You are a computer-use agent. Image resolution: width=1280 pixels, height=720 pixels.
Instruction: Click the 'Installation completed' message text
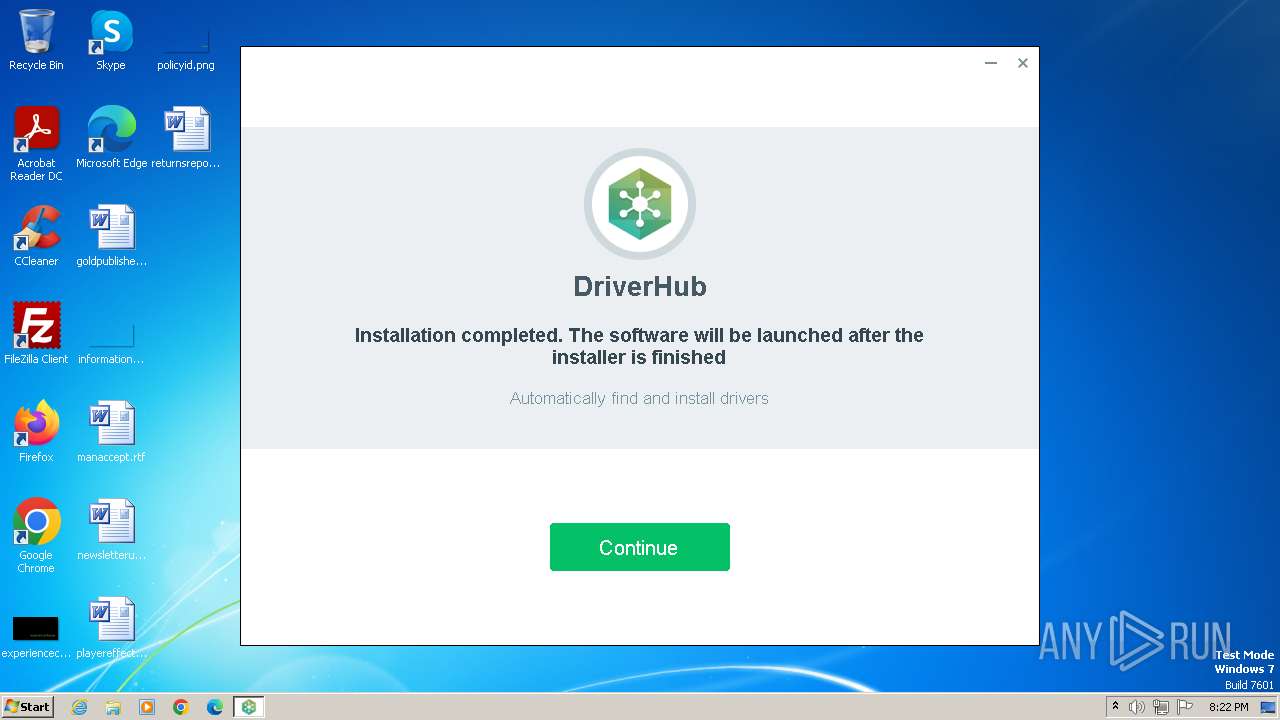[x=639, y=346]
